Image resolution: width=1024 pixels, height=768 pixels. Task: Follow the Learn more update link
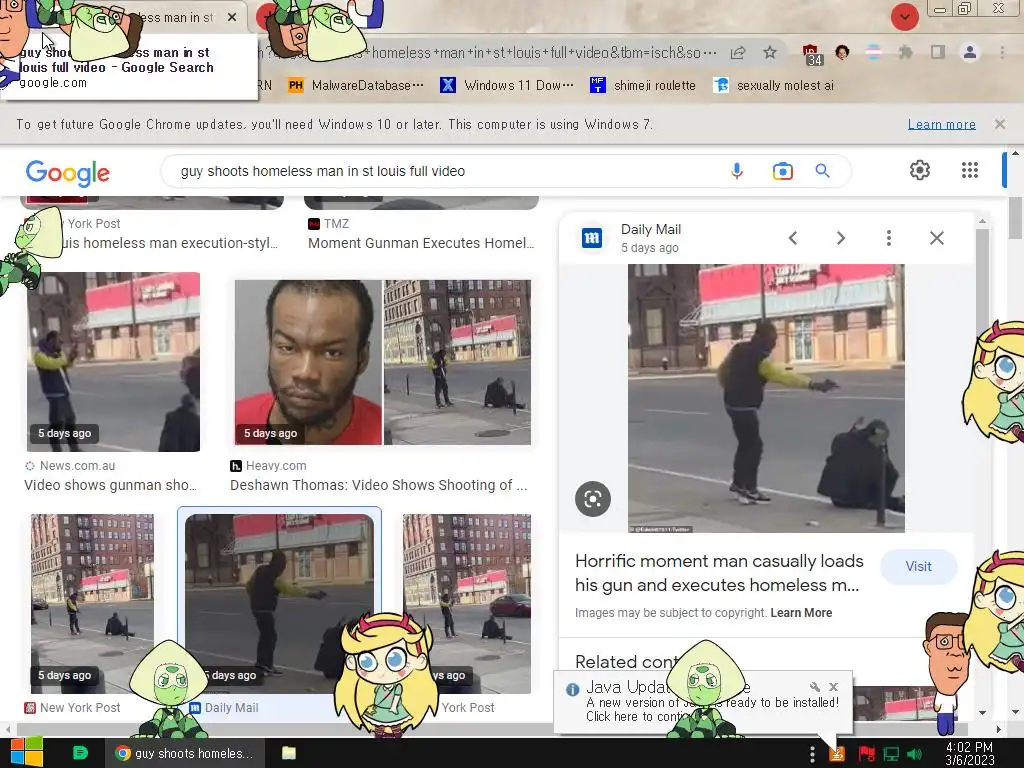coord(942,124)
